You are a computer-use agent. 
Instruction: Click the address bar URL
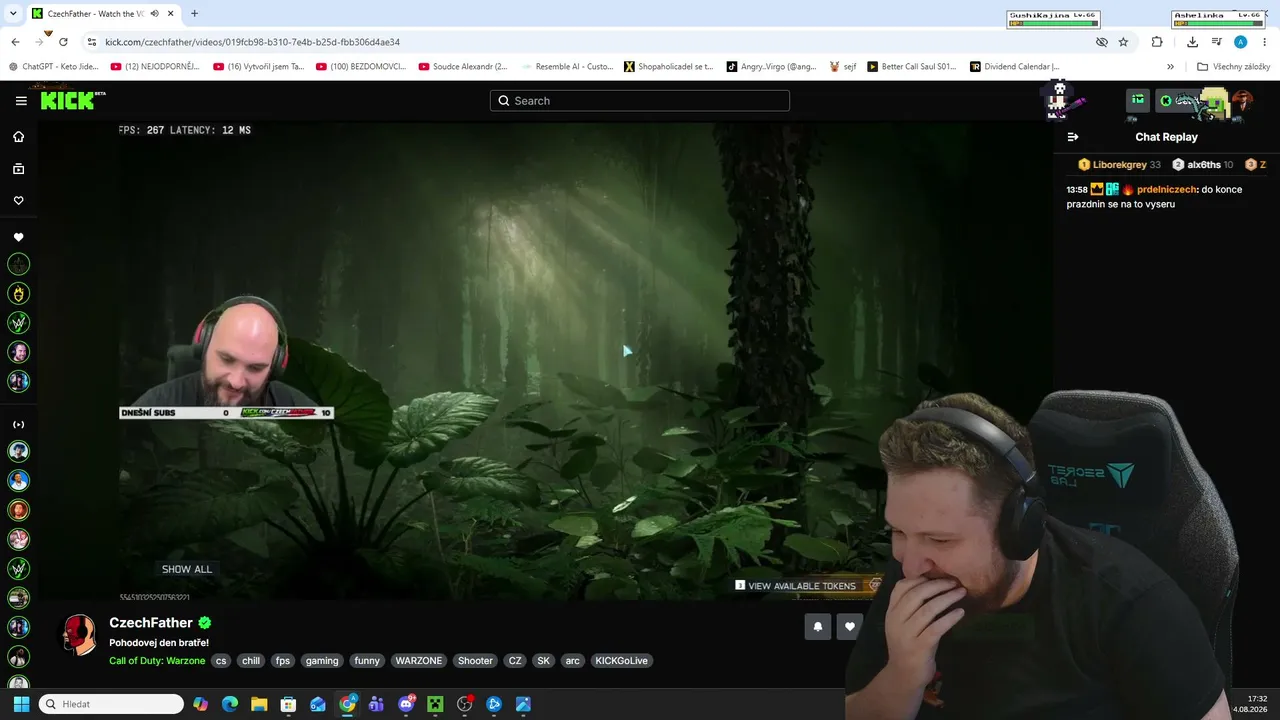[252, 42]
